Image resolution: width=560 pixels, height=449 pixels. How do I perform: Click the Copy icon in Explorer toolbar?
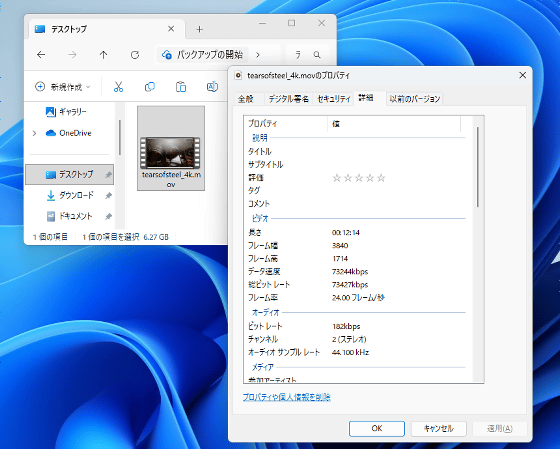pyautogui.click(x=150, y=87)
